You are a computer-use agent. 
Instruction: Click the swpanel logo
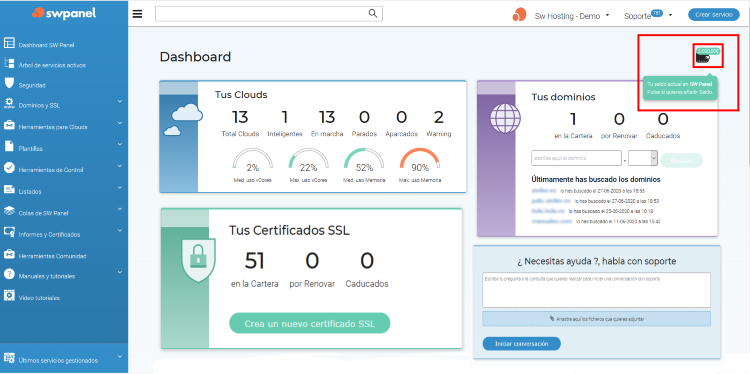64,13
